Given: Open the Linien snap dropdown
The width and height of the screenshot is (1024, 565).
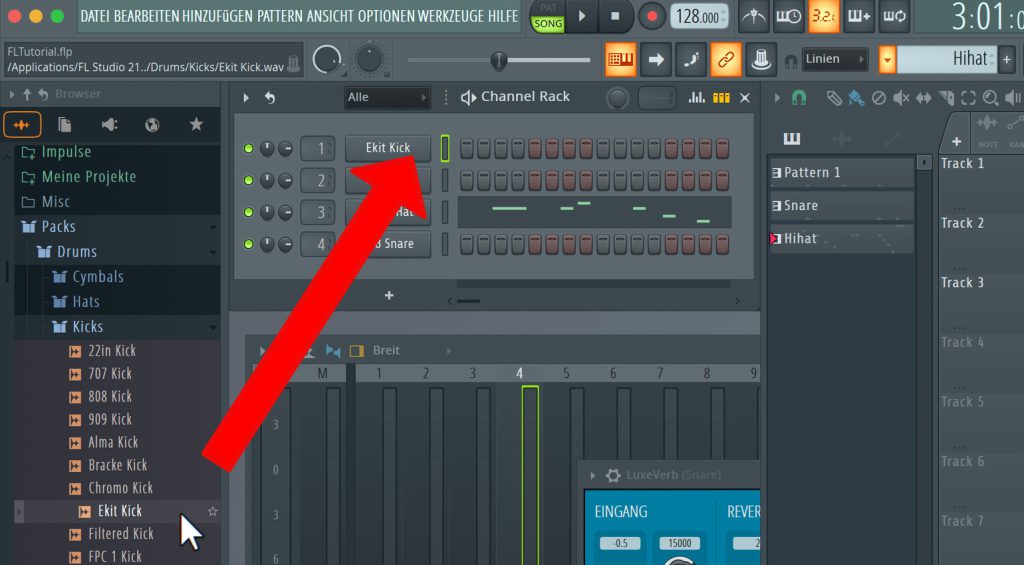Looking at the screenshot, I should [835, 59].
